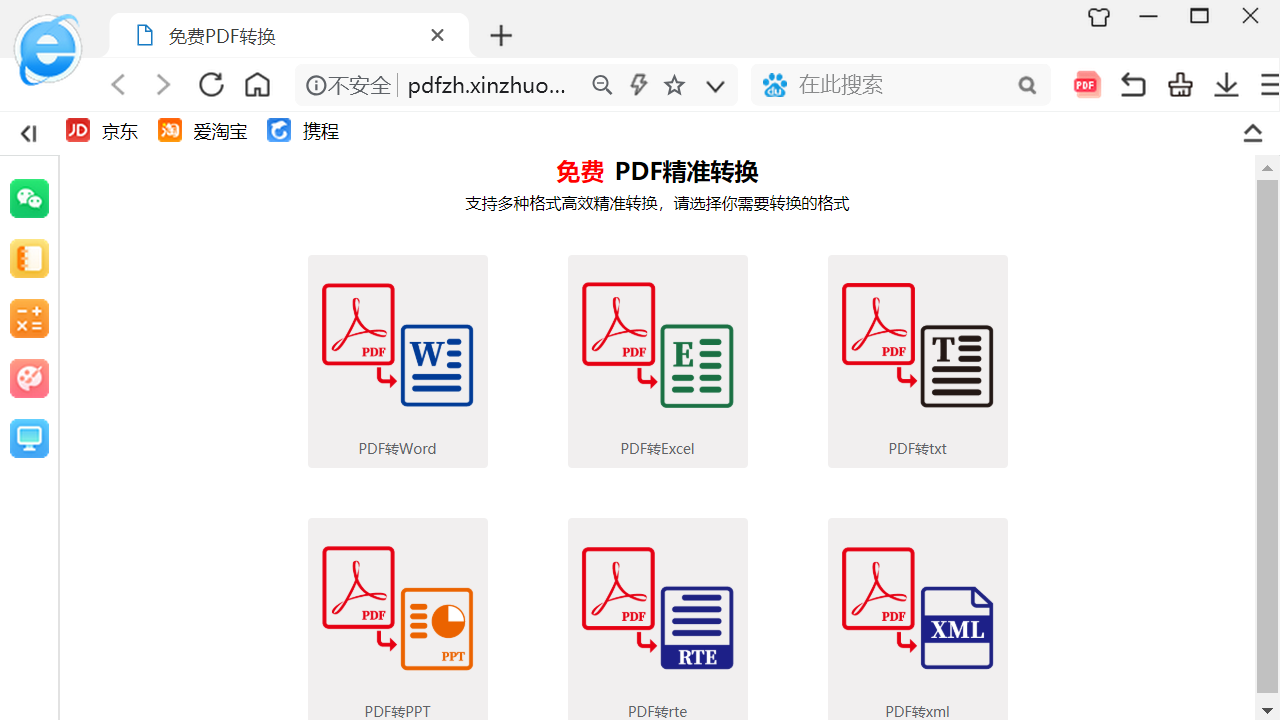This screenshot has width=1280, height=720.
Task: Collapse the sidebar with the double-arrow toggle
Action: [27, 132]
